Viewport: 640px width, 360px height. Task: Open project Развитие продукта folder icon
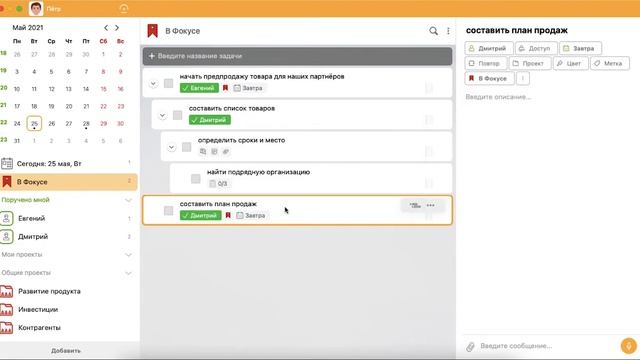(7, 291)
